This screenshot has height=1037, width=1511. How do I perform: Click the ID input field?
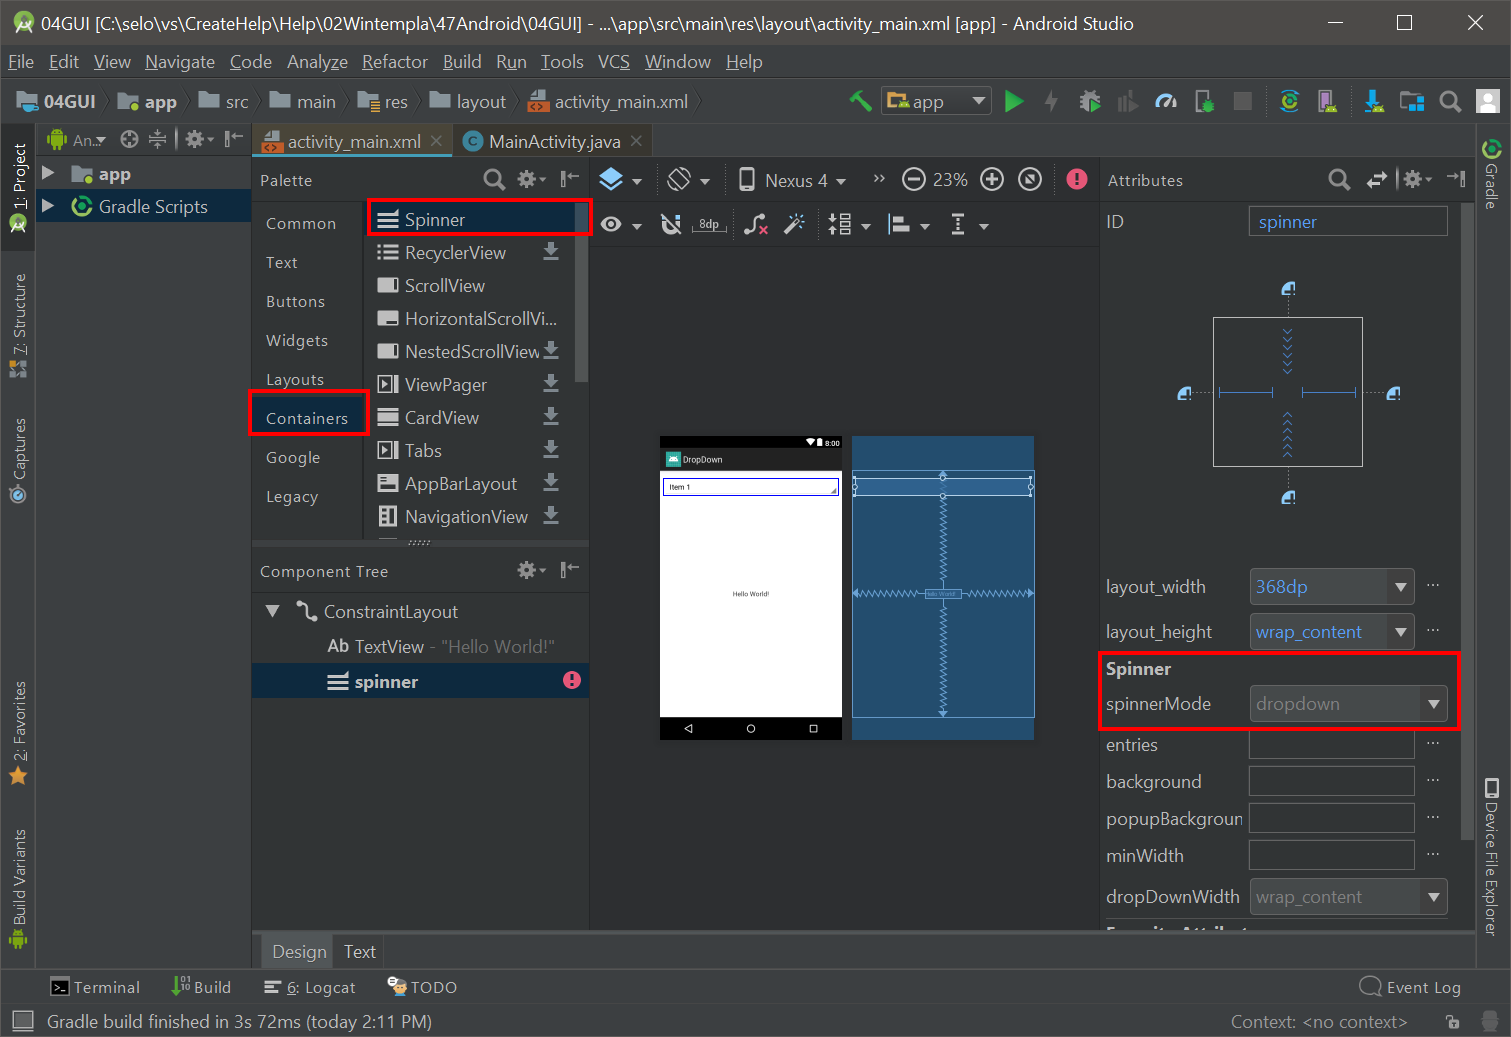tap(1348, 221)
